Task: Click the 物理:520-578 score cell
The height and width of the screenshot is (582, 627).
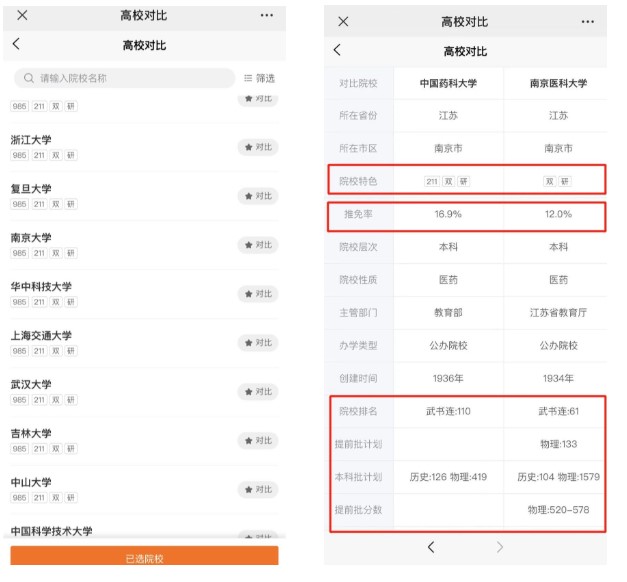Action: [558, 510]
